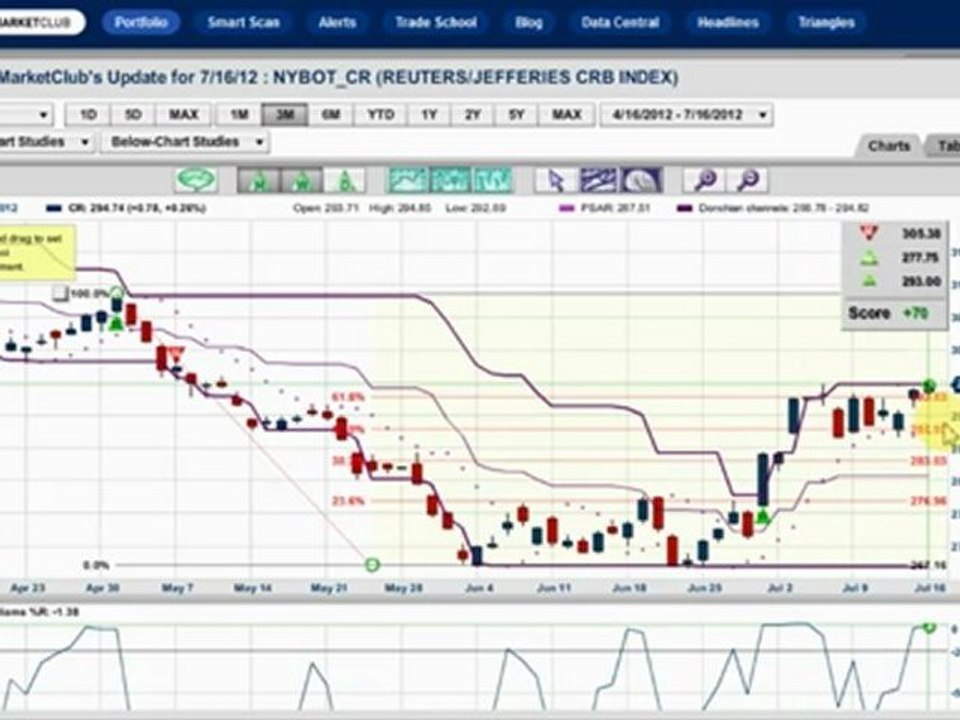Select the 5Y time range
960x720 pixels.
pos(516,114)
